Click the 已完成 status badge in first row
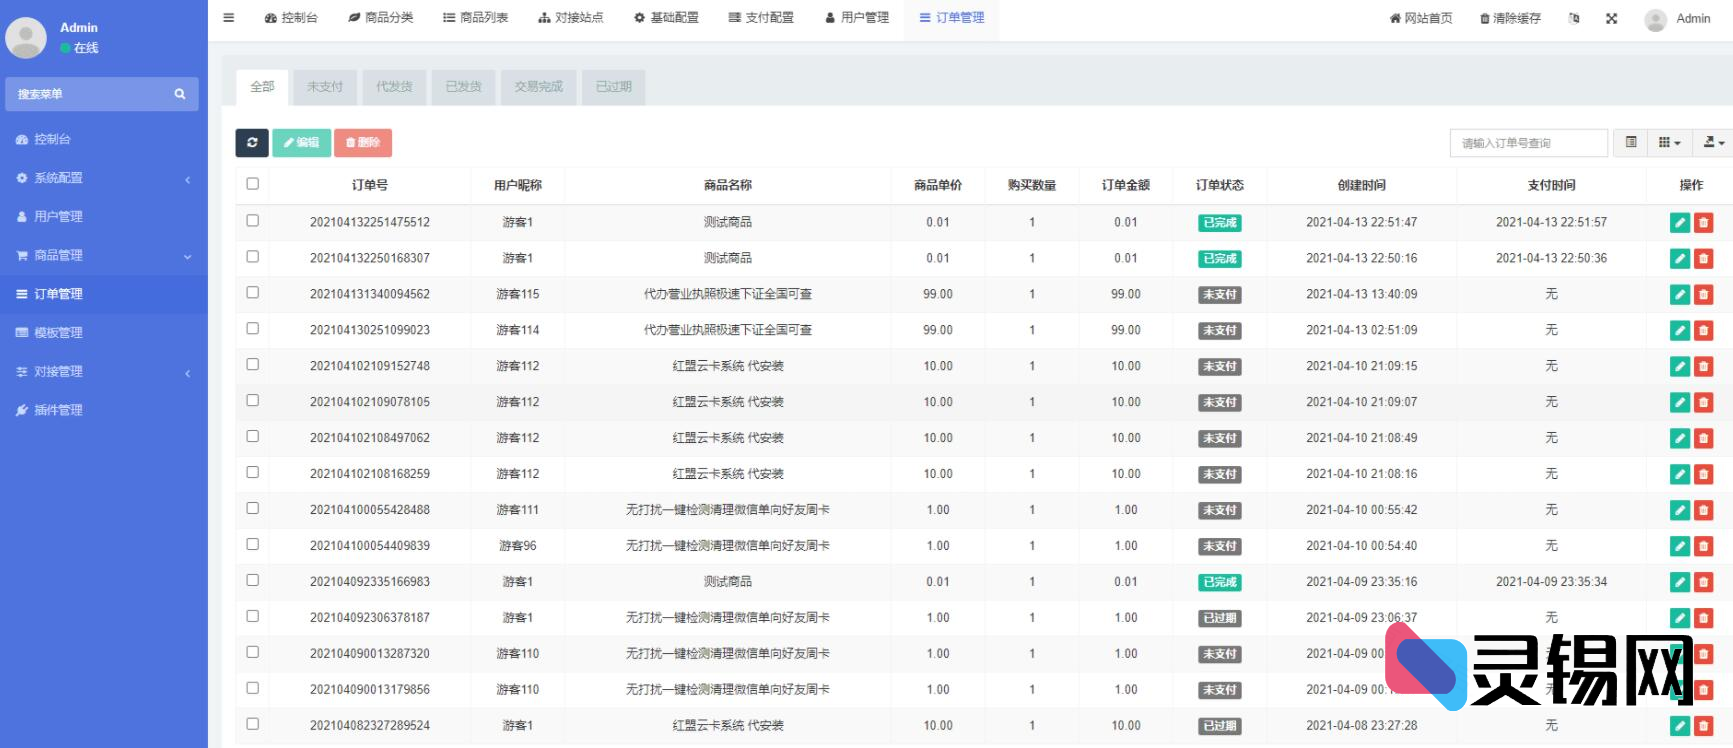Viewport: 1733px width, 748px height. click(1219, 223)
